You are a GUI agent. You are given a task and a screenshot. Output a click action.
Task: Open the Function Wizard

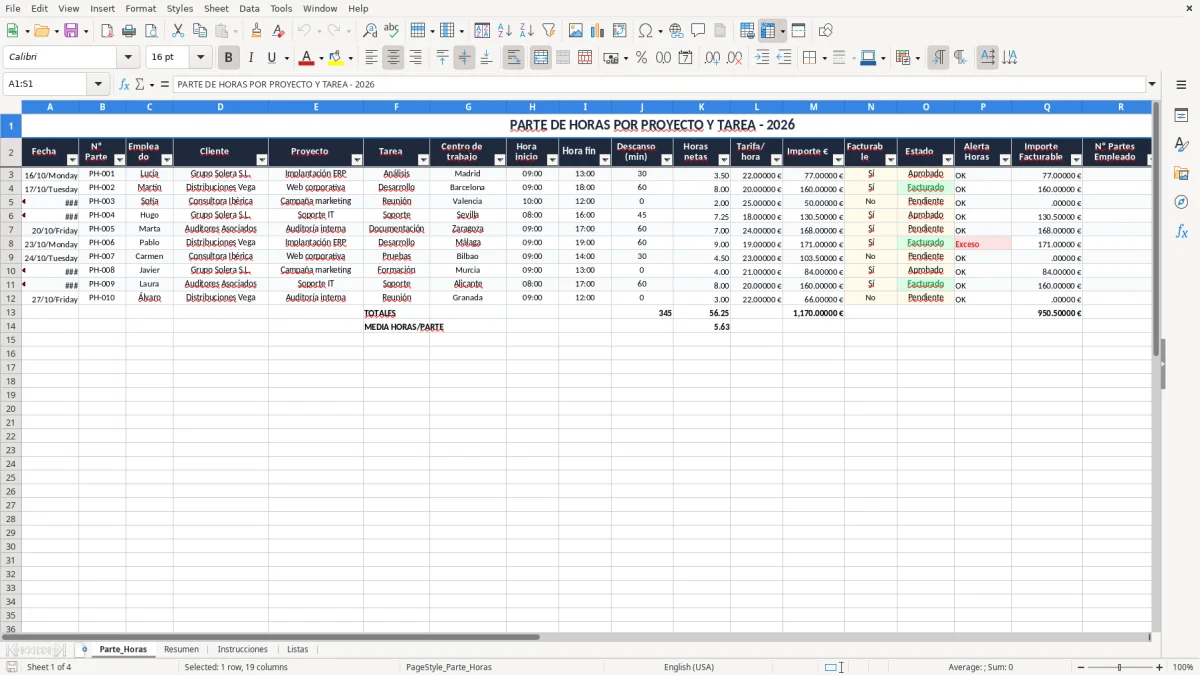pos(125,84)
